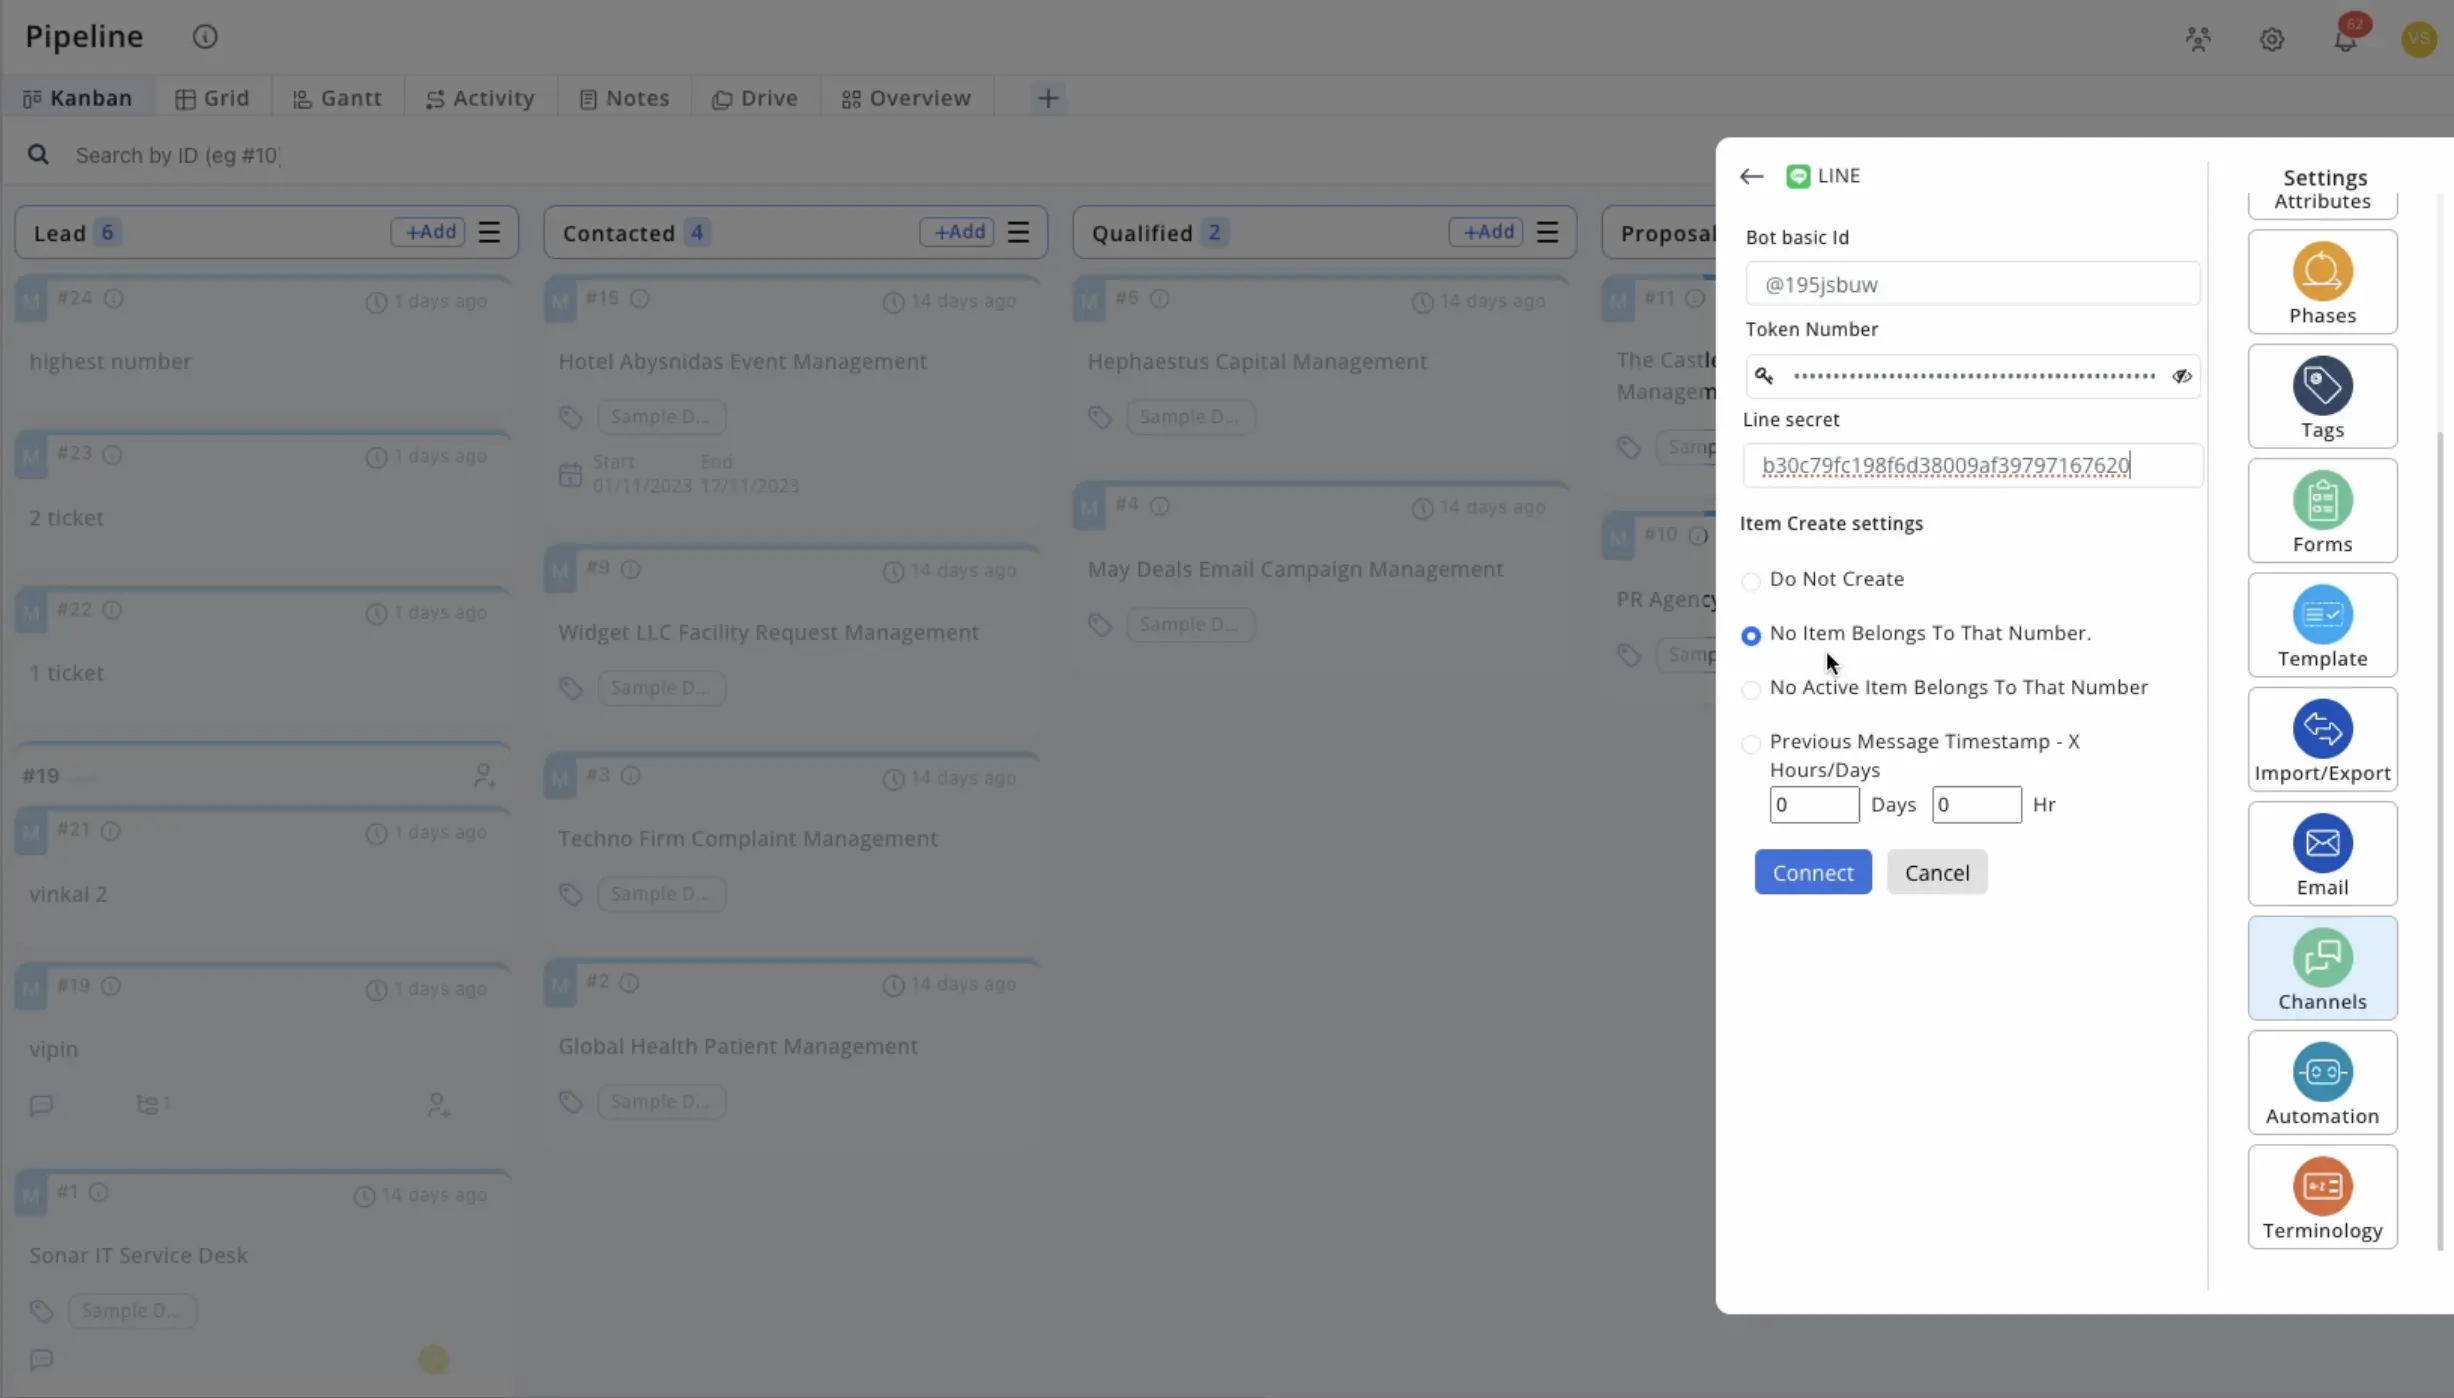Open Automation settings
The image size is (2454, 1398).
(2322, 1083)
